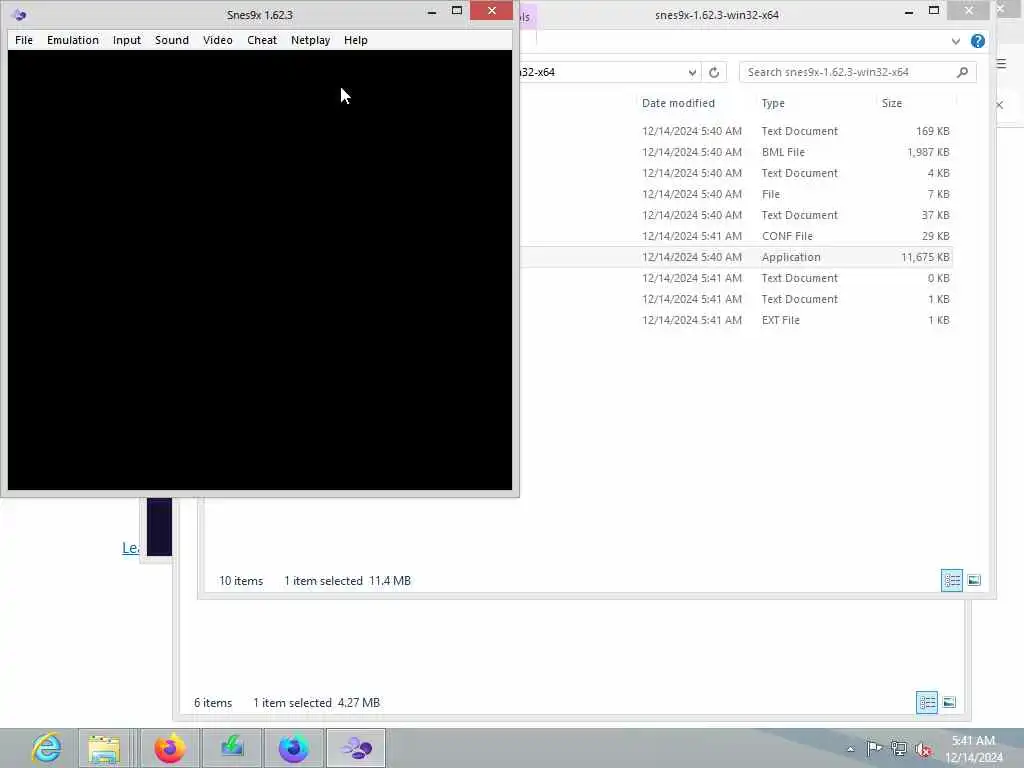Open the Help menu in Snes9x
1024x768 pixels.
point(356,40)
